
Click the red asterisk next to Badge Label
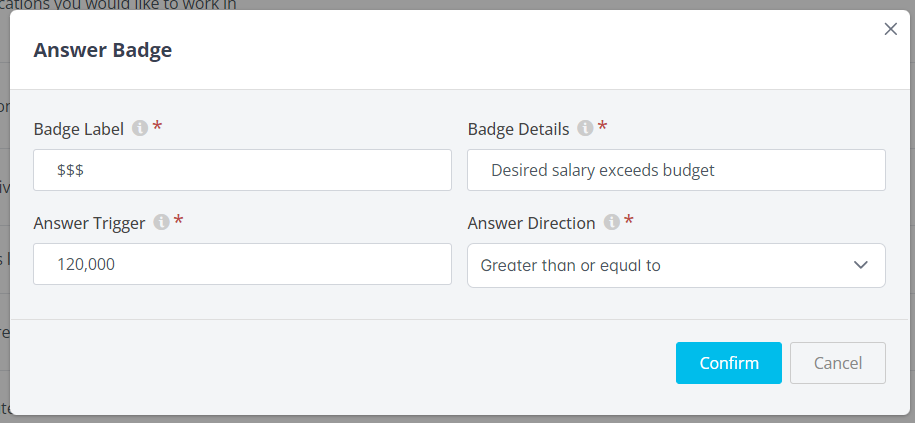coord(157,128)
